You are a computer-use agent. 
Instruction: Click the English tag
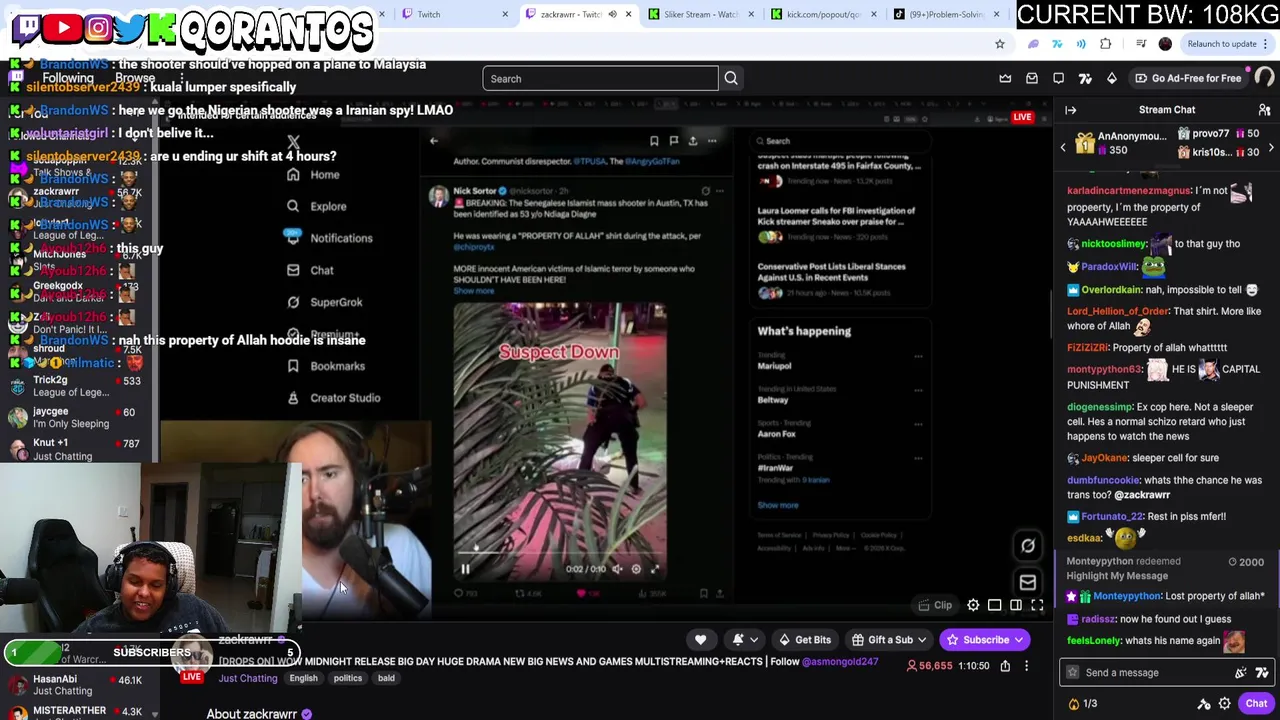pyautogui.click(x=303, y=678)
